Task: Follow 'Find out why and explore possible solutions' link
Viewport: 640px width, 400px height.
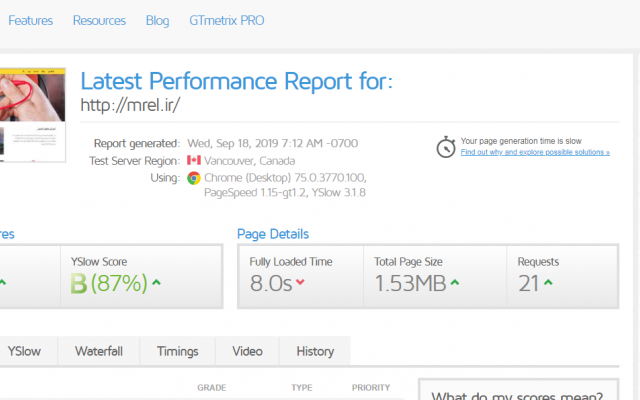Action: [x=535, y=152]
